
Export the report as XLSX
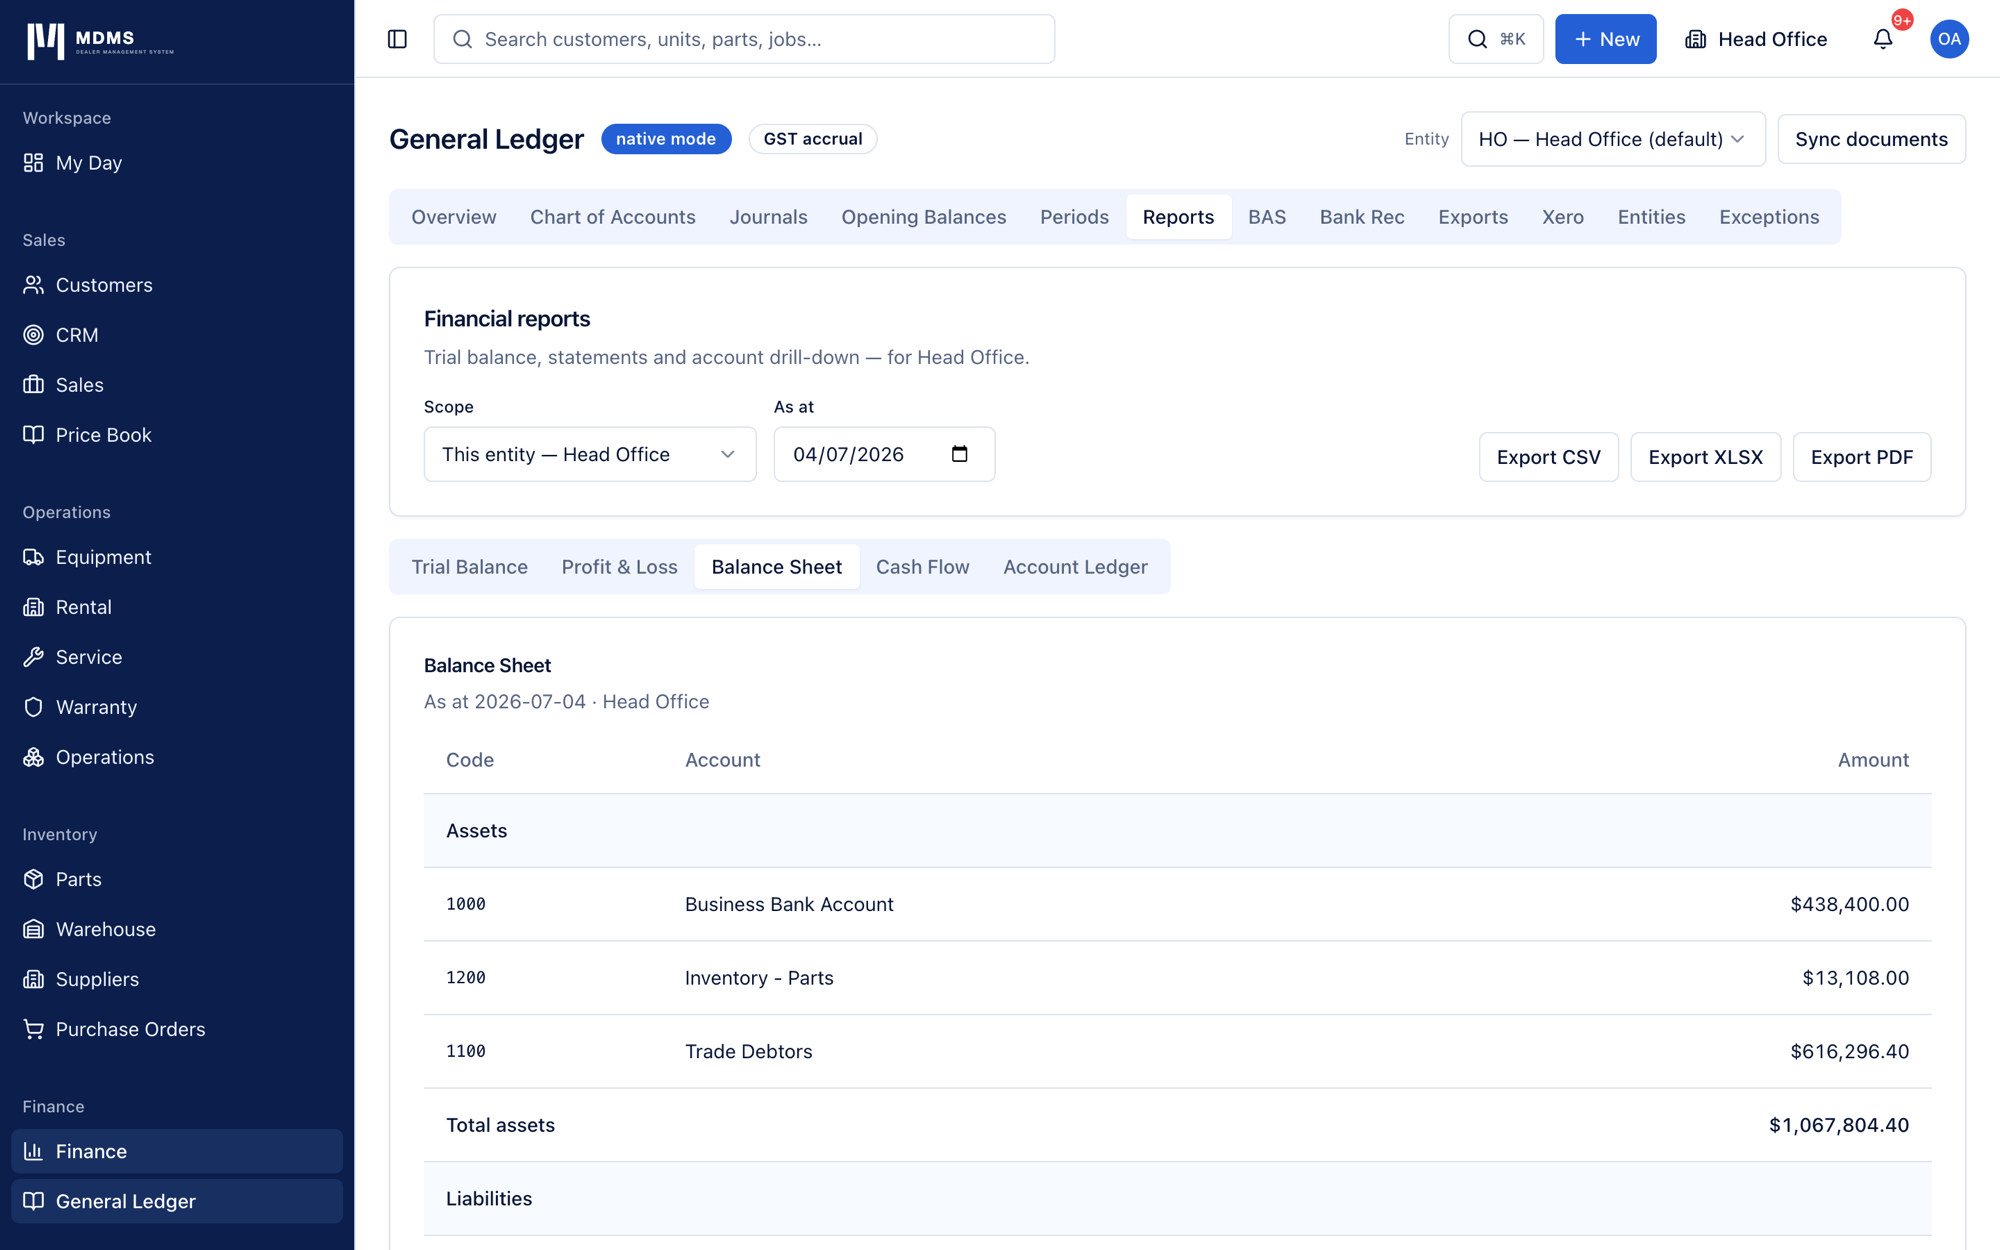[x=1706, y=457]
